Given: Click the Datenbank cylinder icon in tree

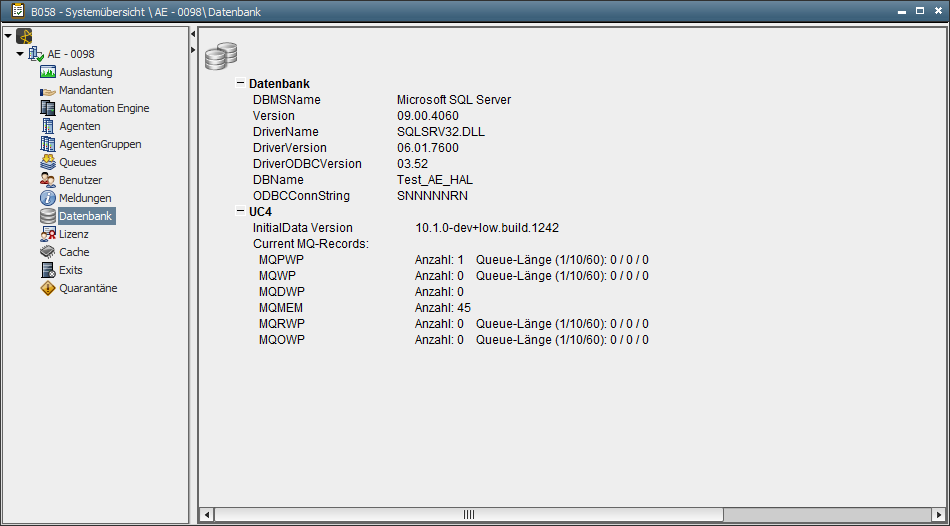Looking at the screenshot, I should (48, 216).
